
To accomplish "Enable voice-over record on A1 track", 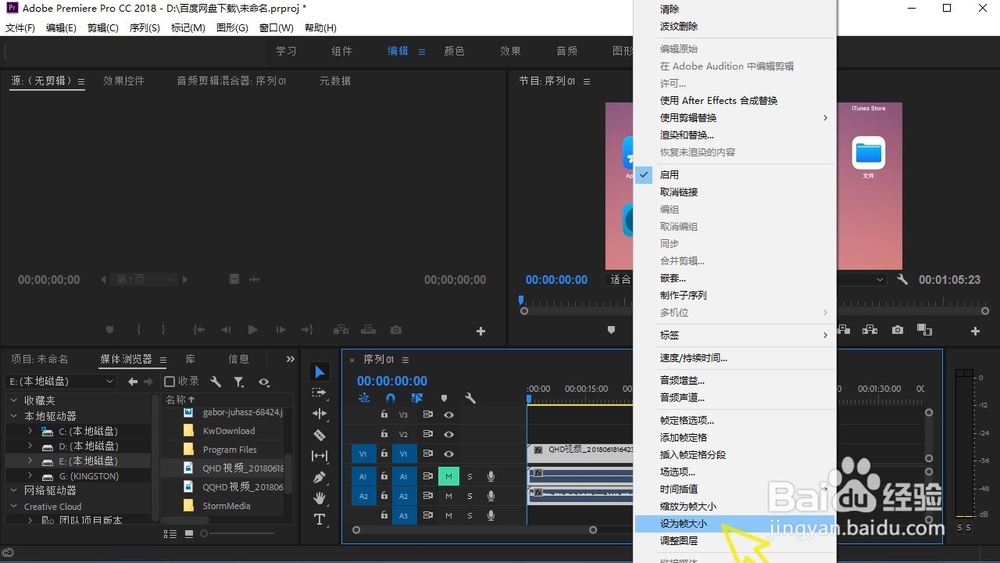I will tap(490, 476).
